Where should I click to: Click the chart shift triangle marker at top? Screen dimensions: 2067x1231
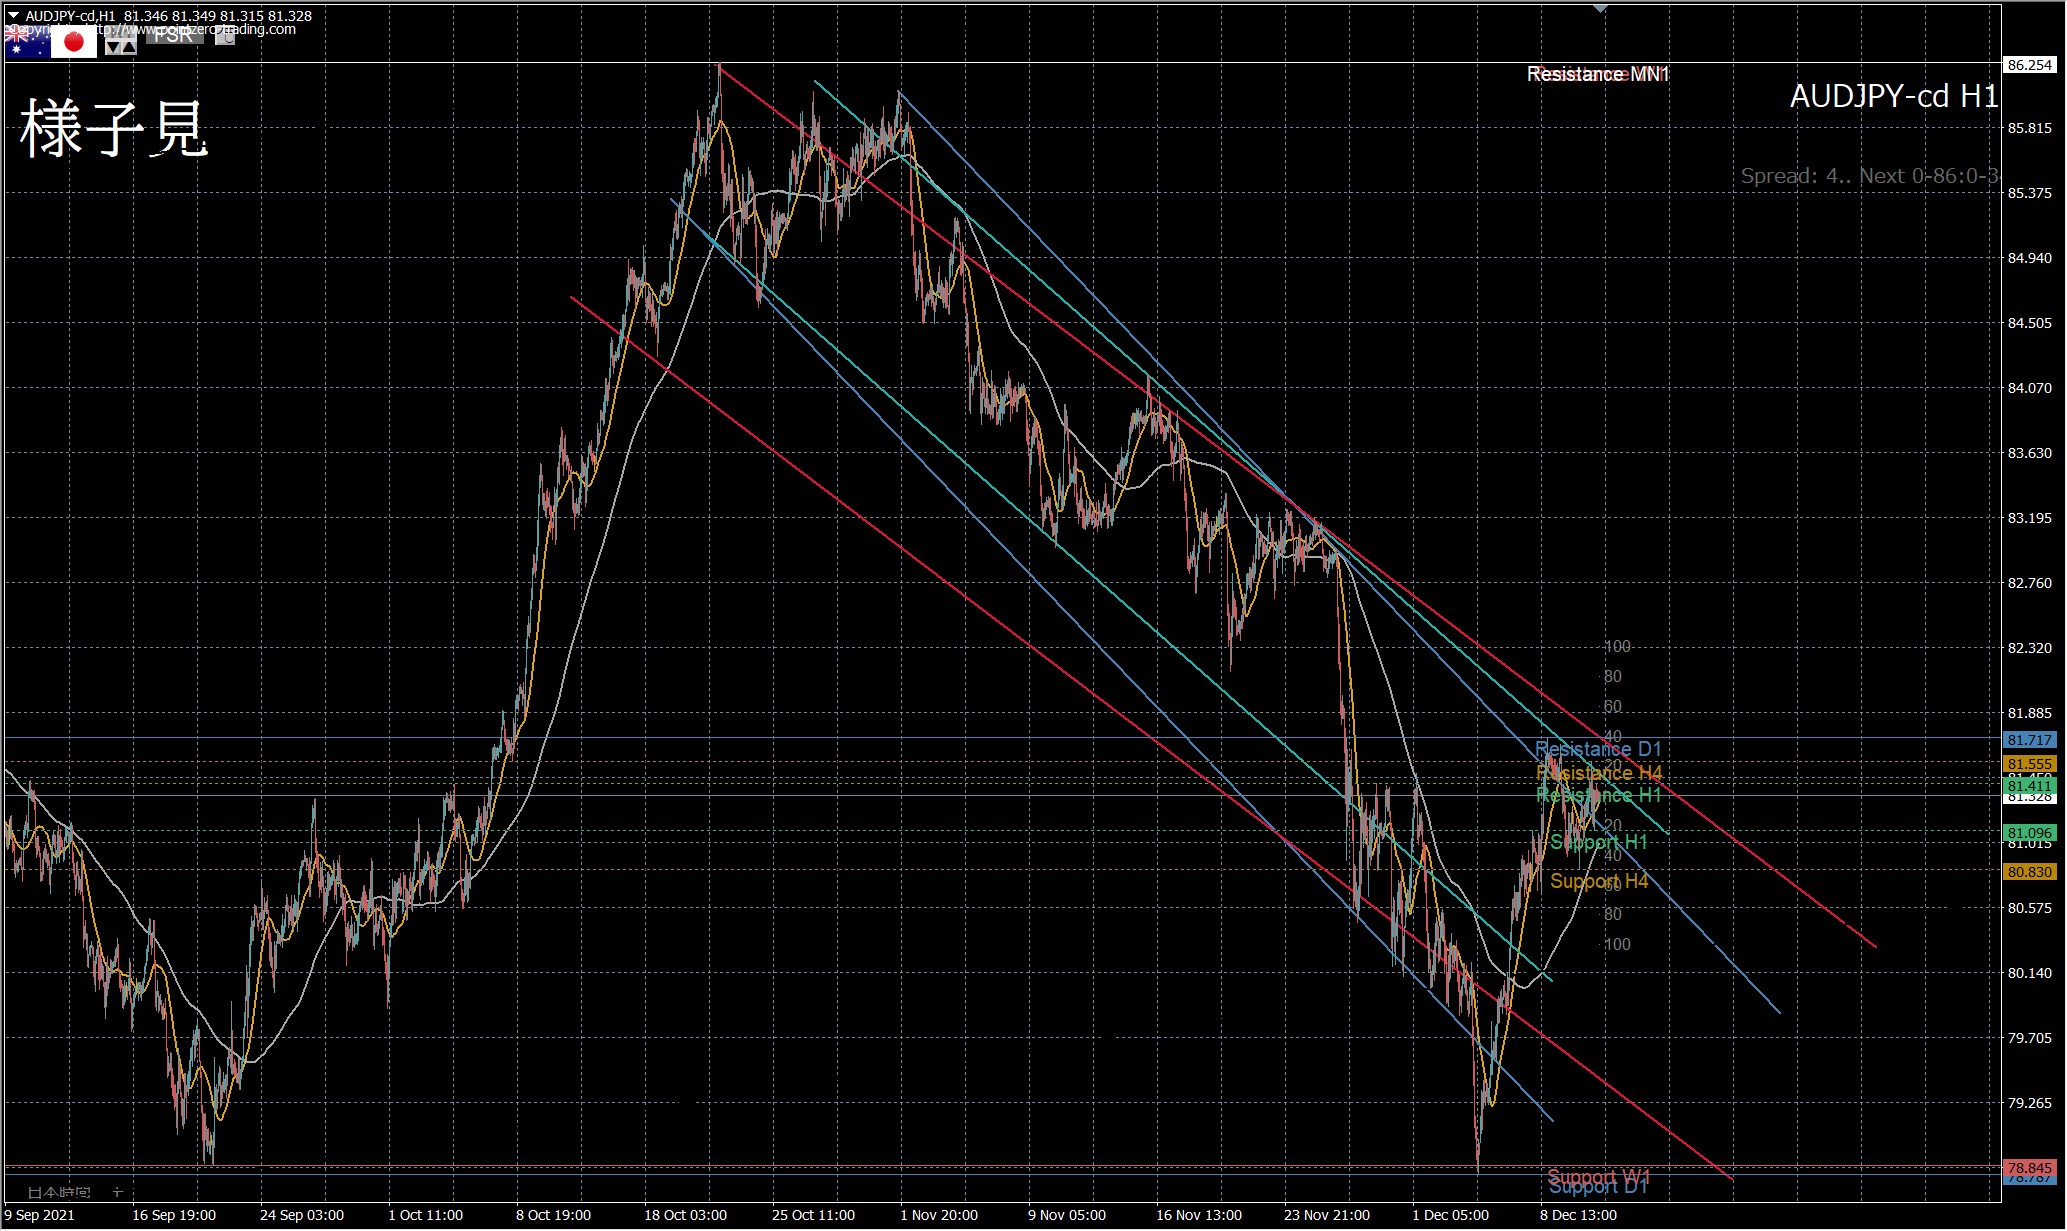(x=1600, y=8)
